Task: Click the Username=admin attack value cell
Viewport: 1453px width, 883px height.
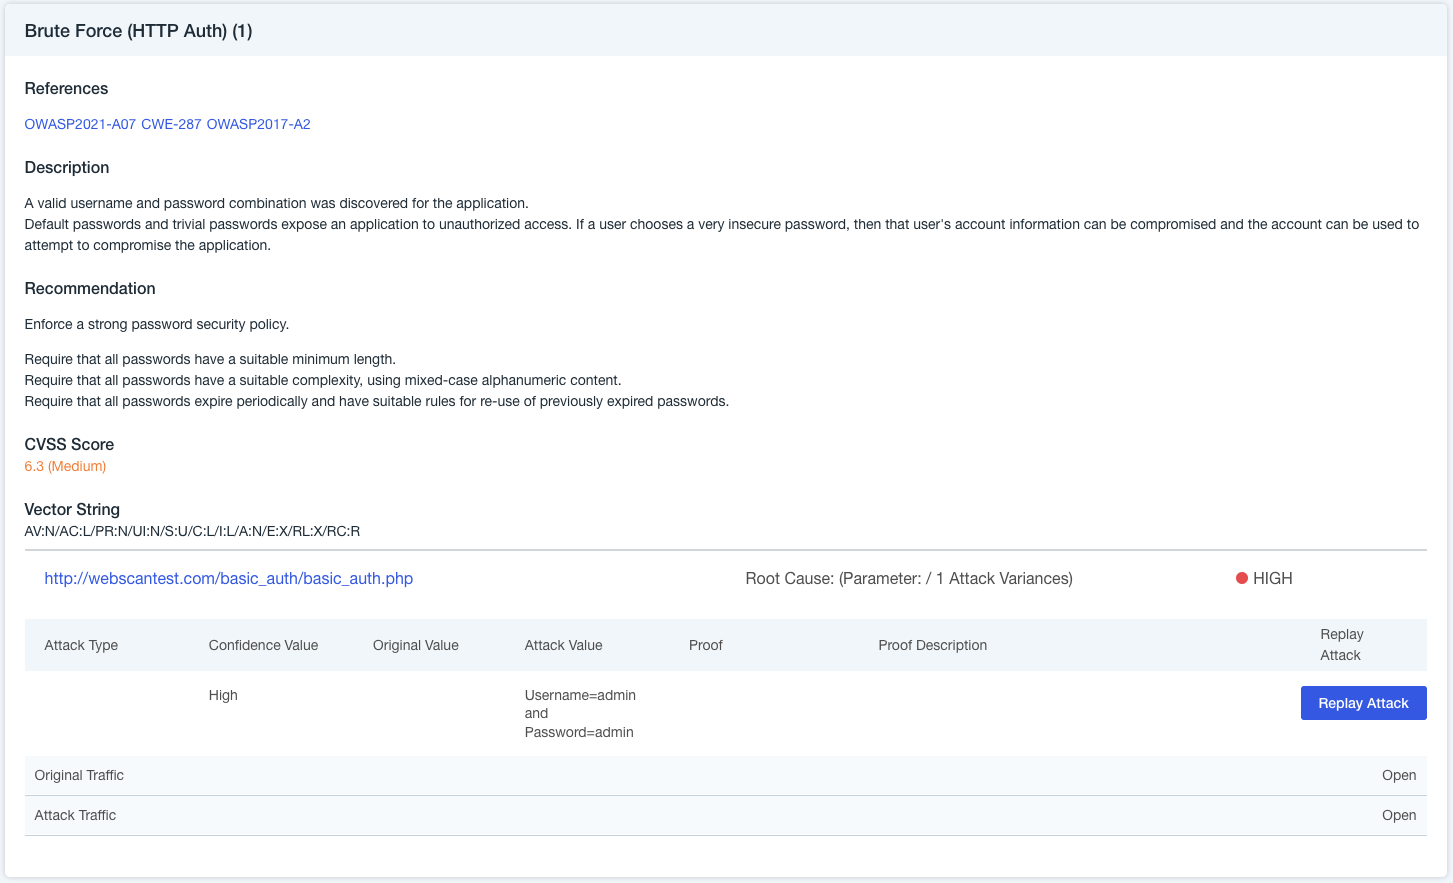Action: tap(580, 713)
